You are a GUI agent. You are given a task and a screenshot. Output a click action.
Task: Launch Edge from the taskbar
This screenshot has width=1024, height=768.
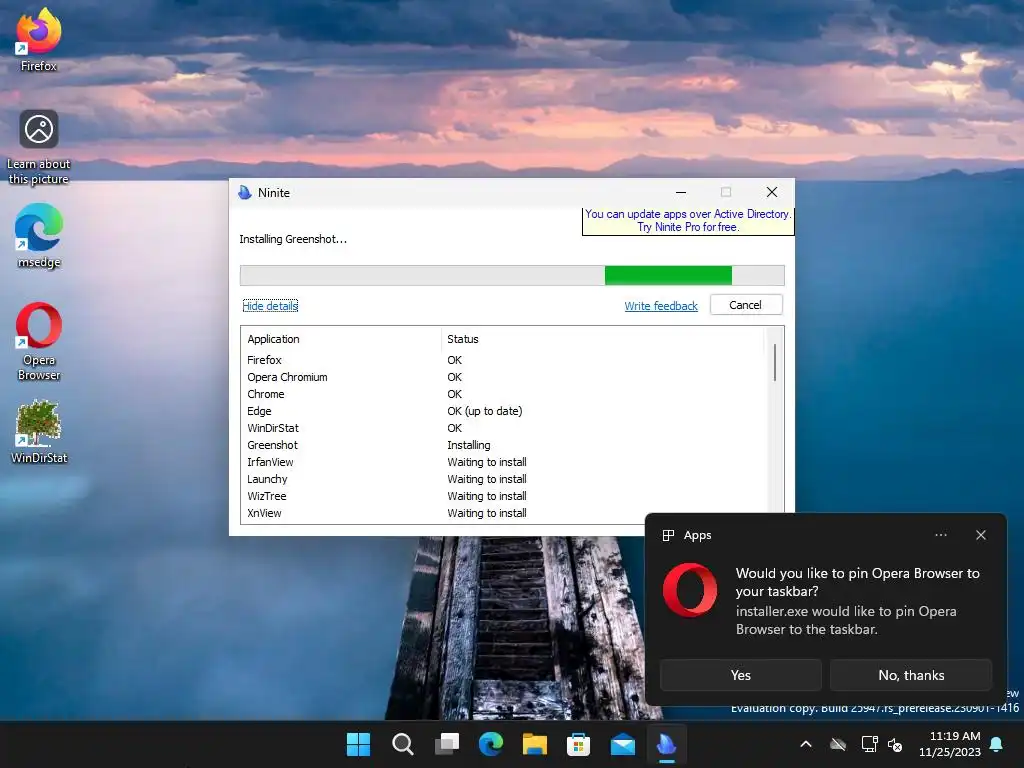pyautogui.click(x=490, y=744)
